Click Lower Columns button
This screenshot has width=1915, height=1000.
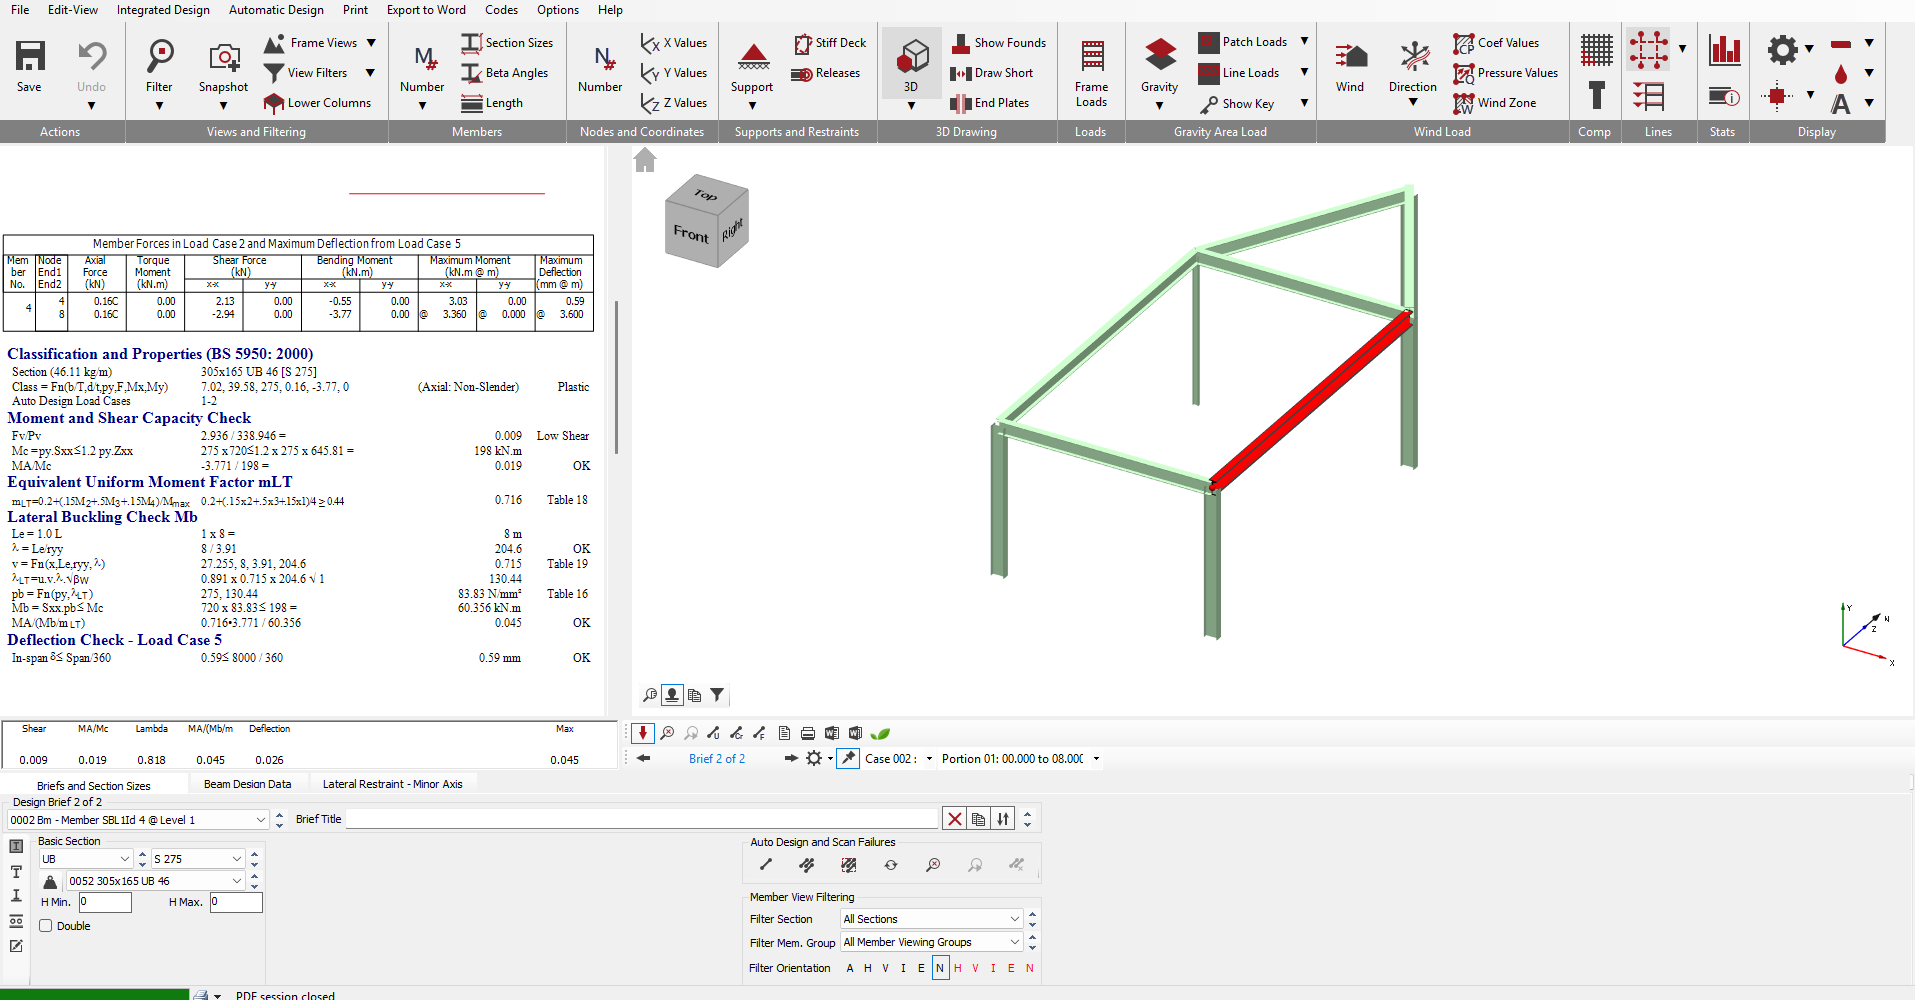(317, 103)
